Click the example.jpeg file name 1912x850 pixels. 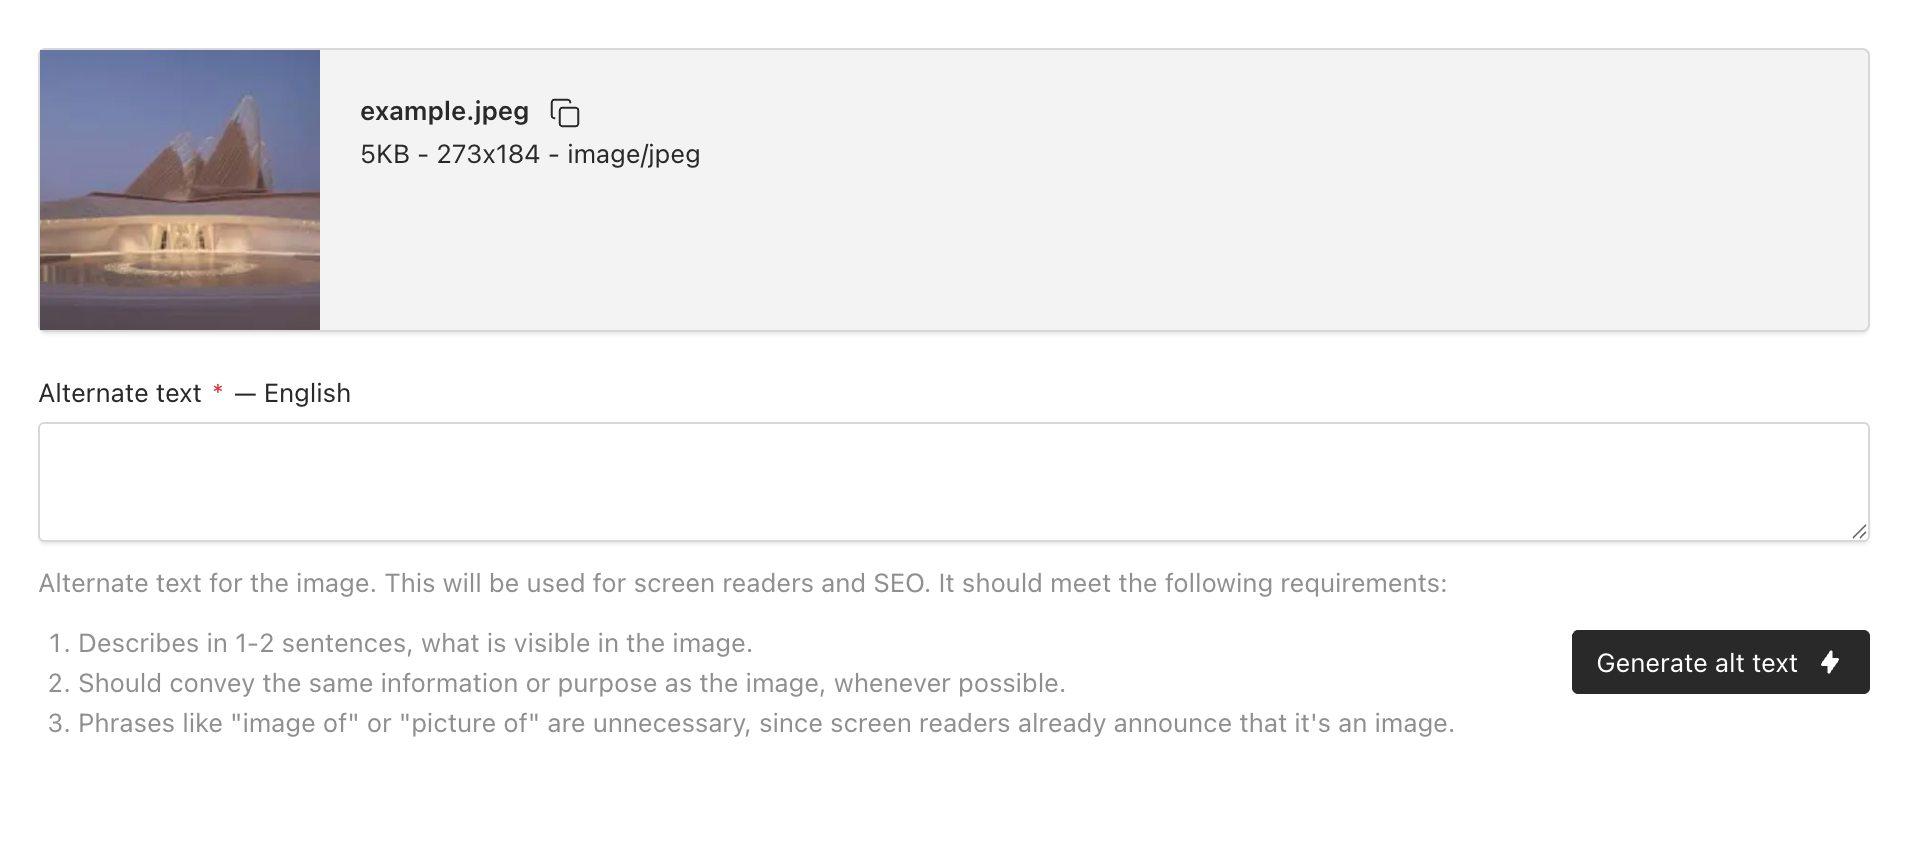[444, 111]
